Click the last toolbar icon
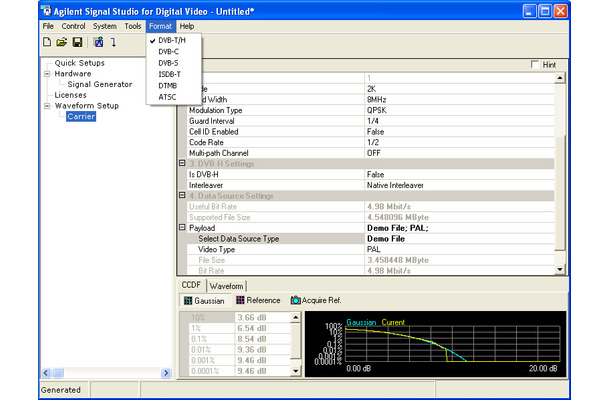Viewport: 610px width, 400px height. click(113, 42)
